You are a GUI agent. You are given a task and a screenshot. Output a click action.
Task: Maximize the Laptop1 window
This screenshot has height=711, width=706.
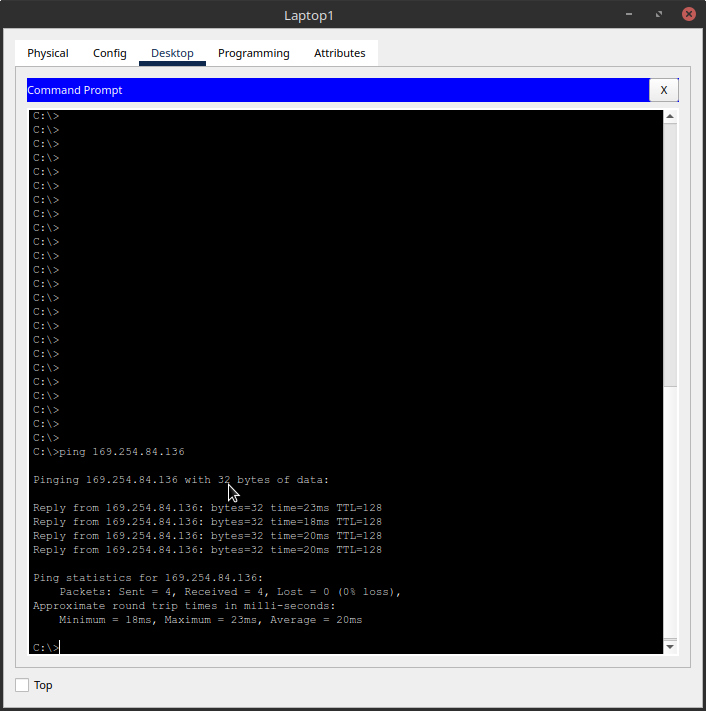[x=659, y=15]
